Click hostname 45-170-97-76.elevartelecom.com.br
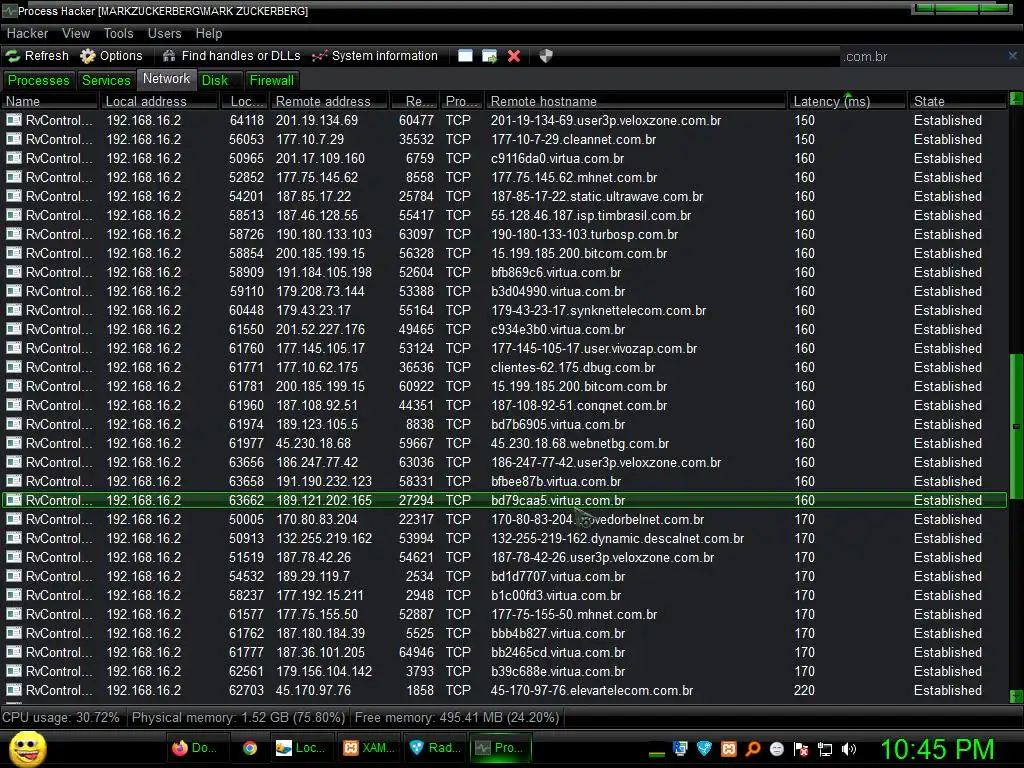 click(592, 690)
